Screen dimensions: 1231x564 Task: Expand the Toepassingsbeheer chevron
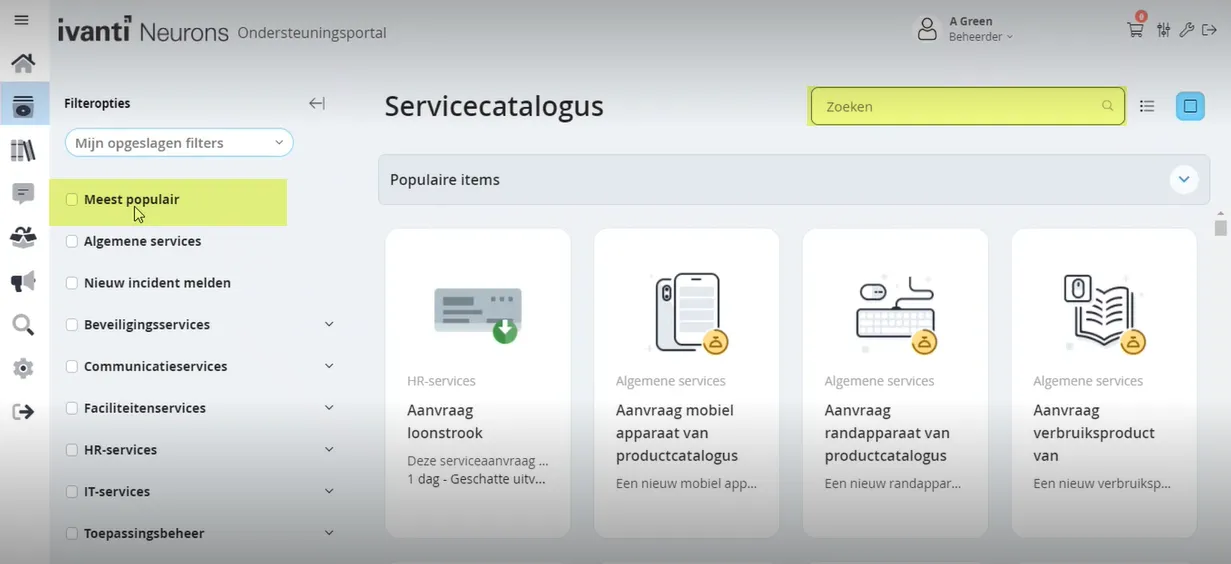329,533
